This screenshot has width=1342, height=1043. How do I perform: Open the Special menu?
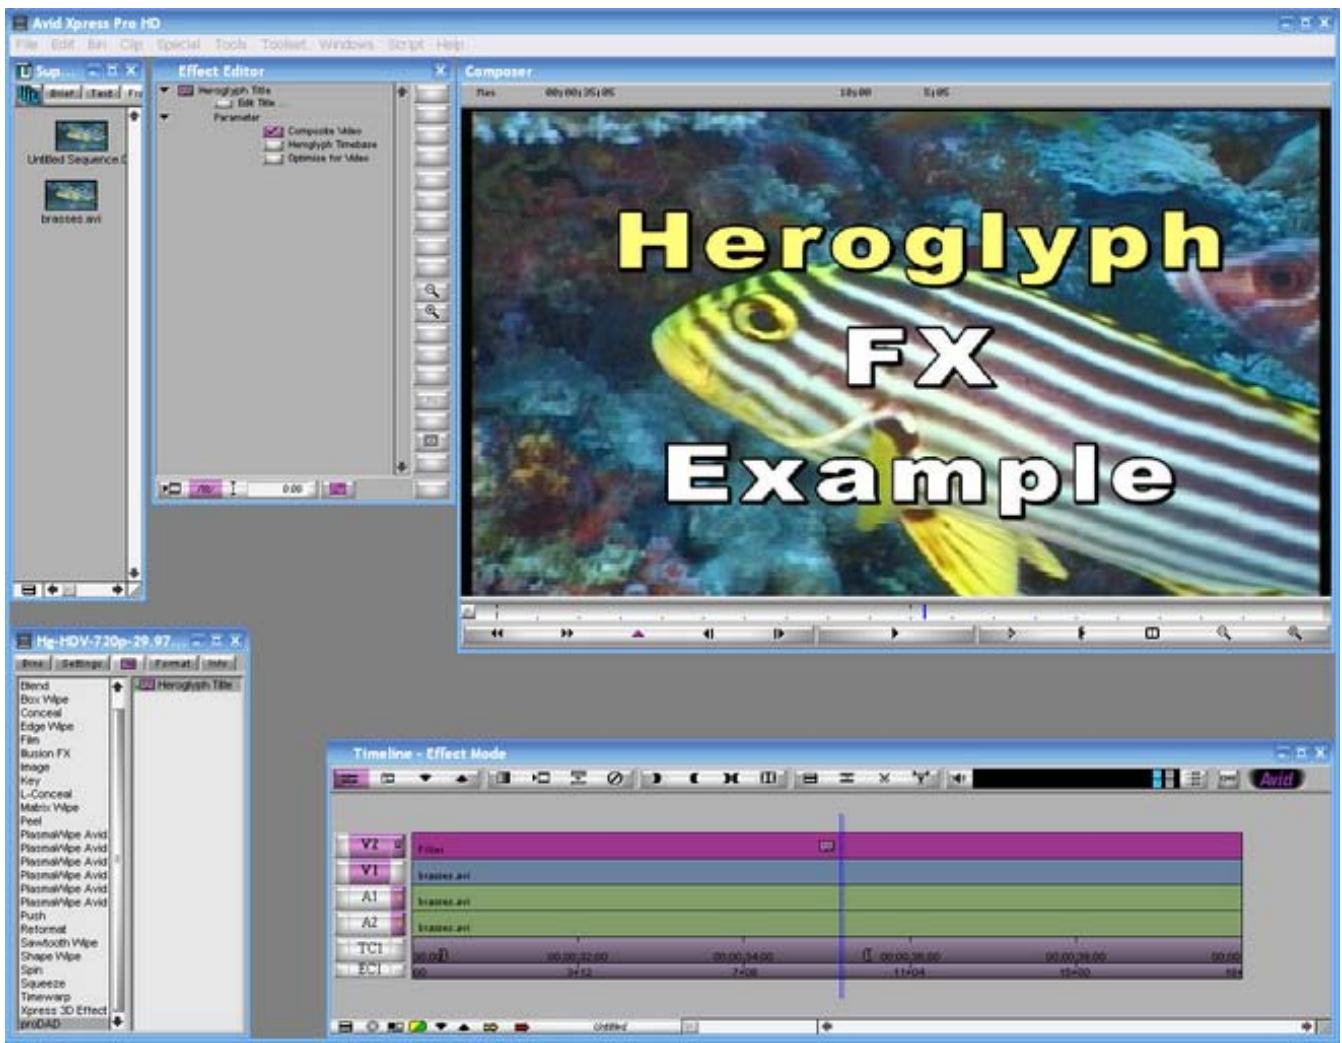click(x=178, y=45)
